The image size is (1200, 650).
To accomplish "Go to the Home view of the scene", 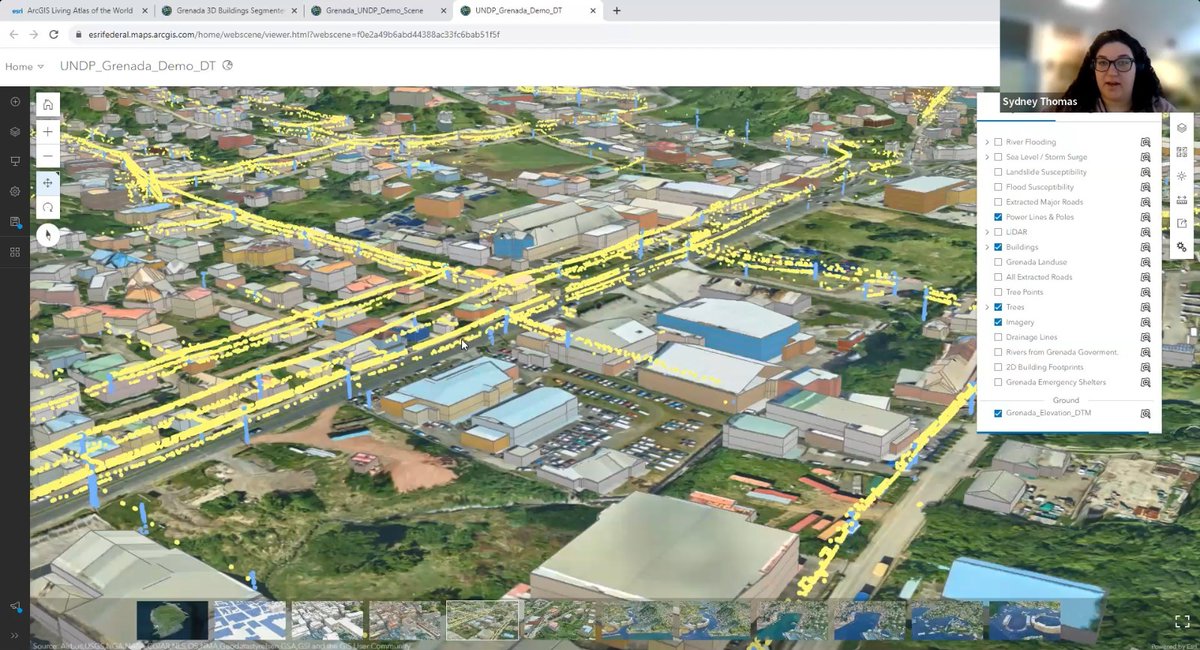I will coord(48,105).
